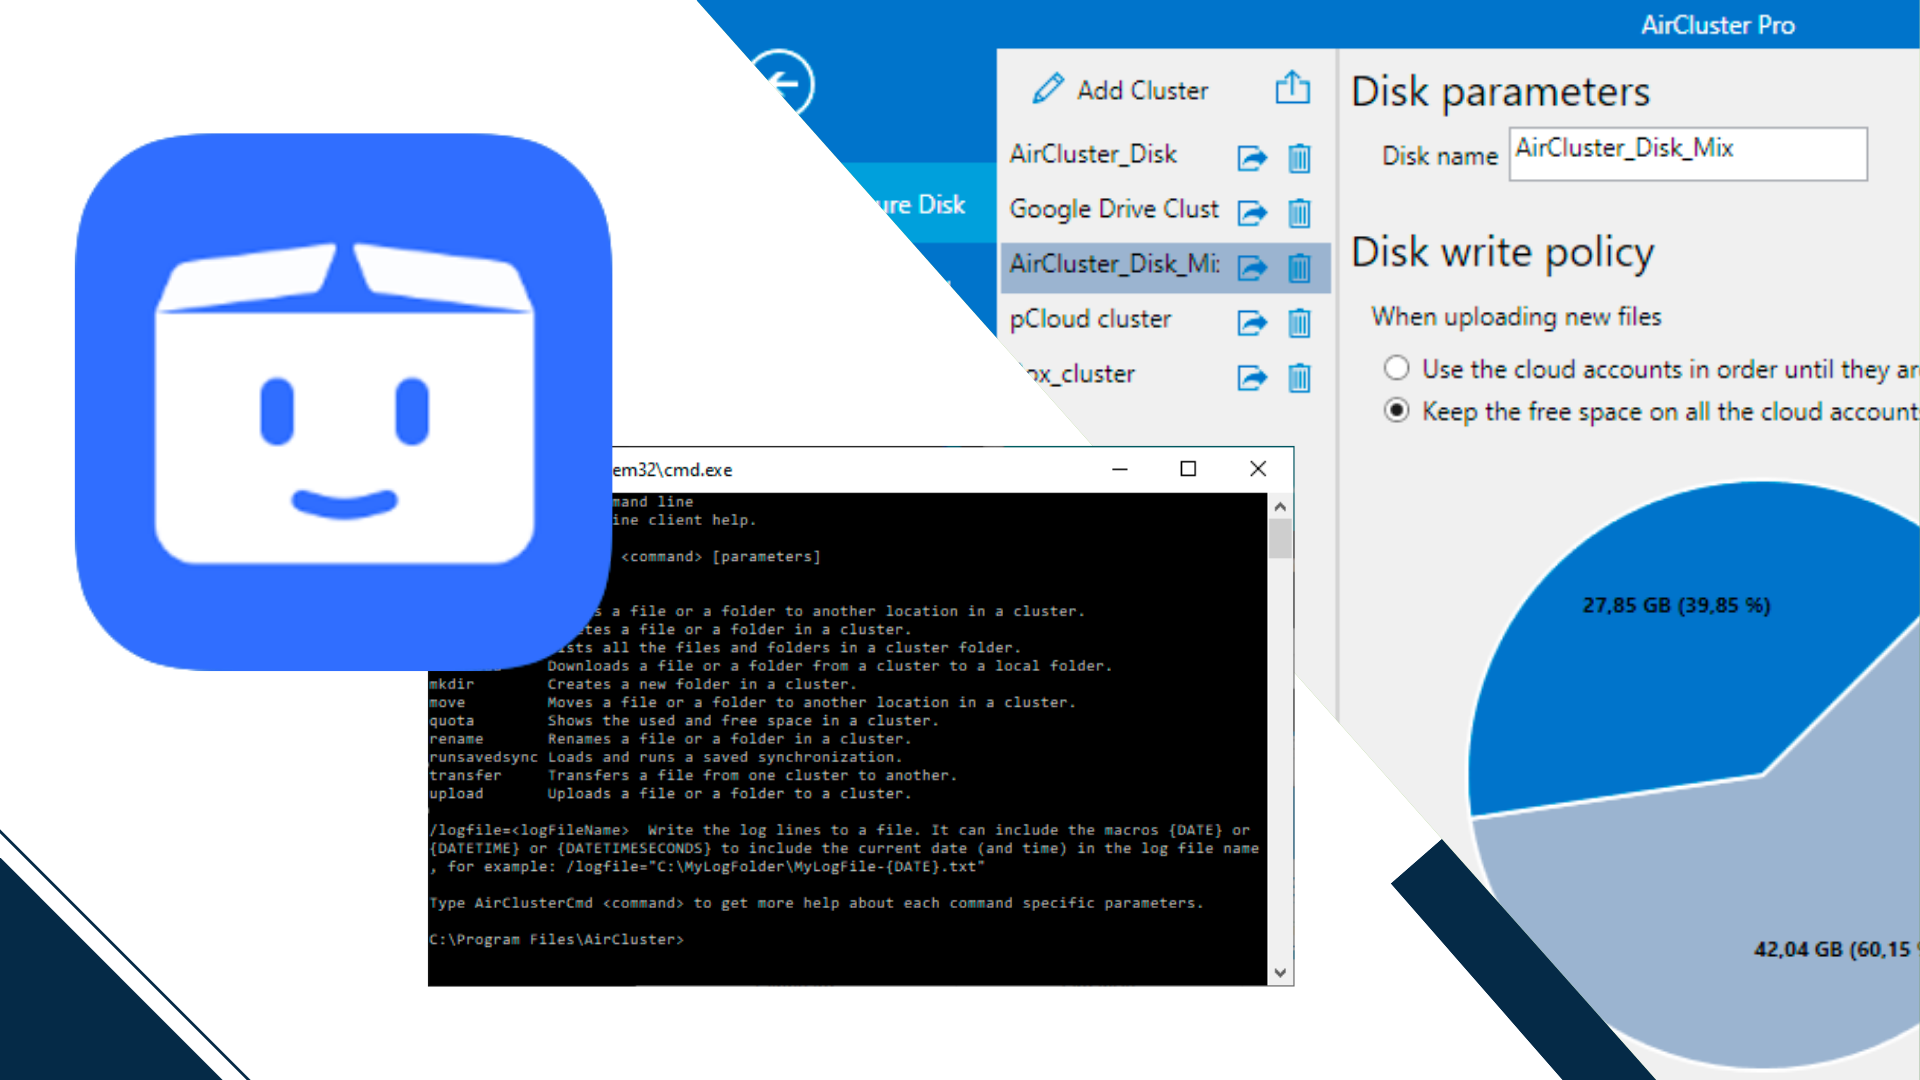Viewport: 1920px width, 1080px height.
Task: Delete AirCluster_Disk_Mix via its trash icon
Action: [1299, 268]
